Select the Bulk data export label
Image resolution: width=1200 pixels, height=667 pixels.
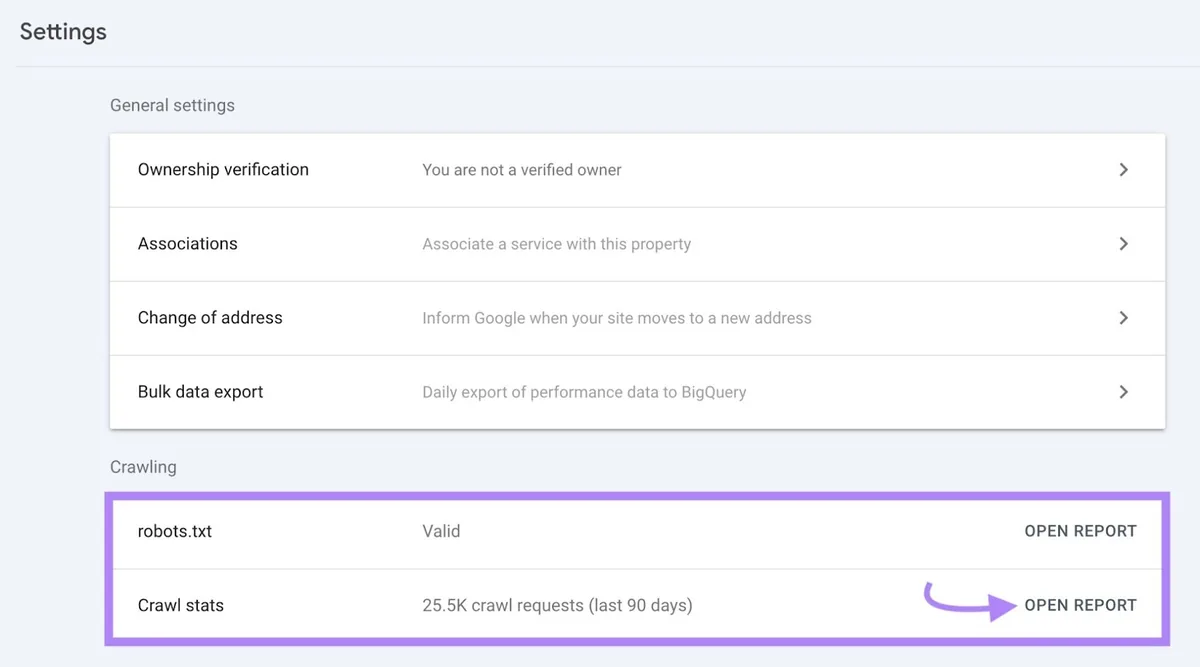pyautogui.click(x=201, y=392)
